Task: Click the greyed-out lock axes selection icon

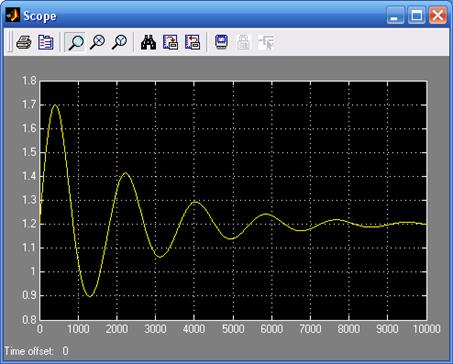Action: tap(243, 42)
